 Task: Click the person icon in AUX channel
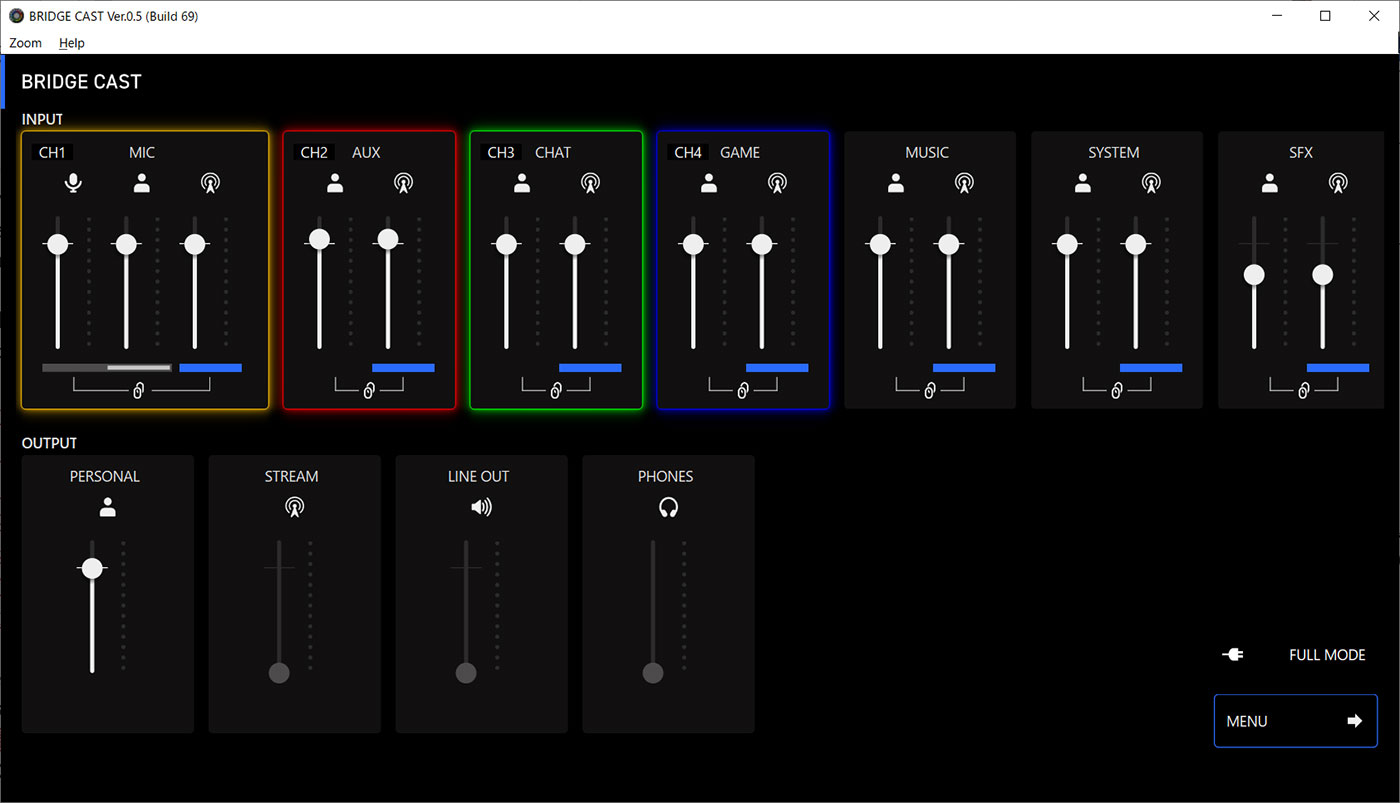click(335, 183)
